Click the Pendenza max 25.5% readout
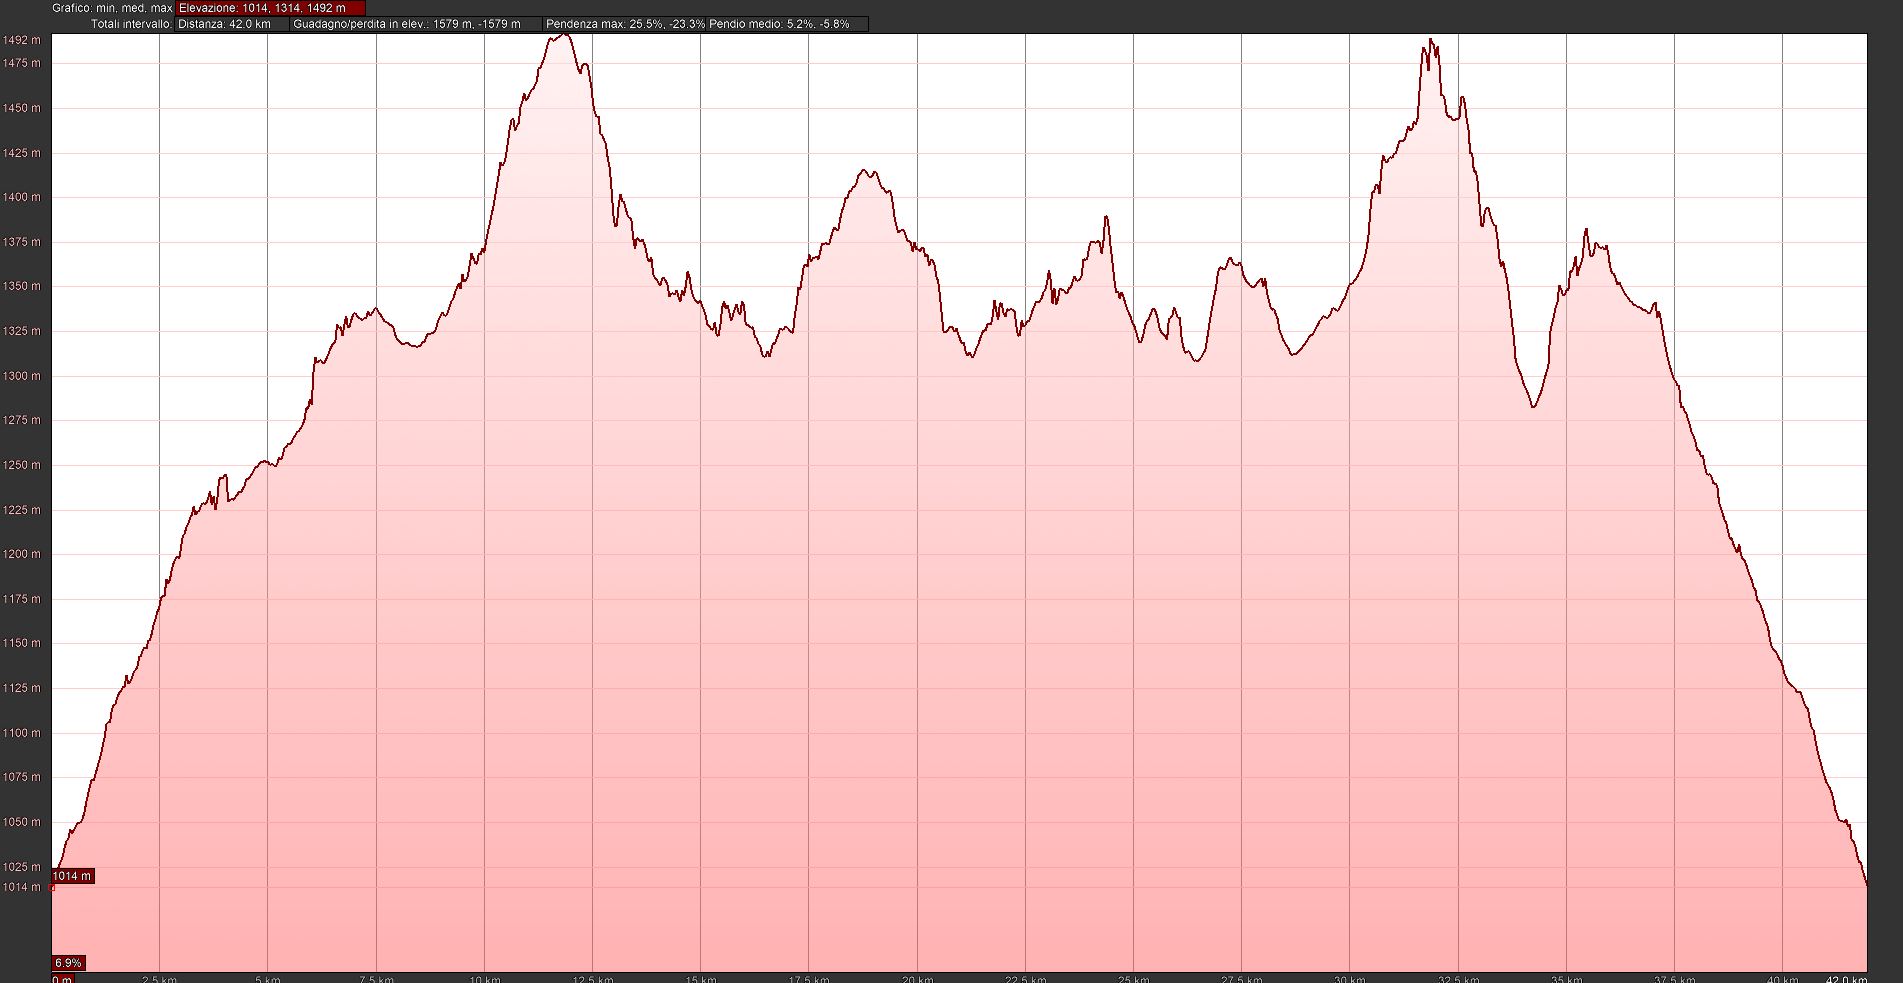This screenshot has height=983, width=1903. click(x=625, y=24)
